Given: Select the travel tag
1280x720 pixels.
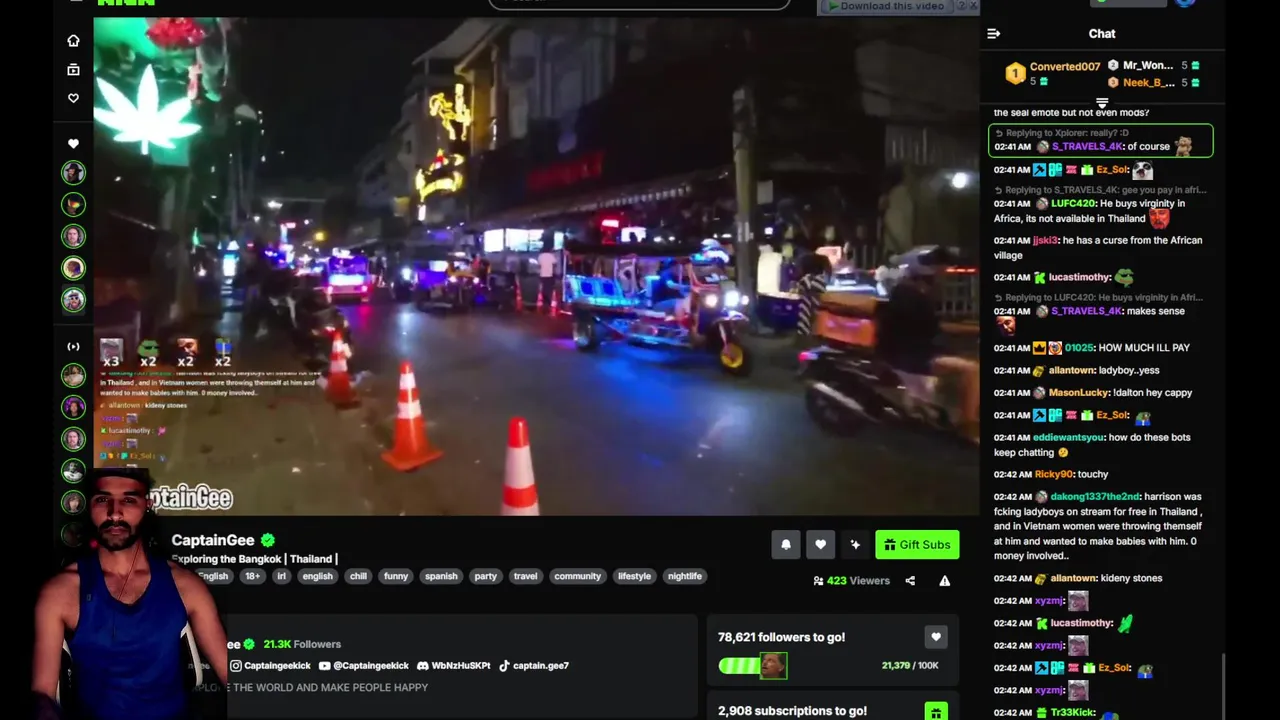Looking at the screenshot, I should [525, 576].
